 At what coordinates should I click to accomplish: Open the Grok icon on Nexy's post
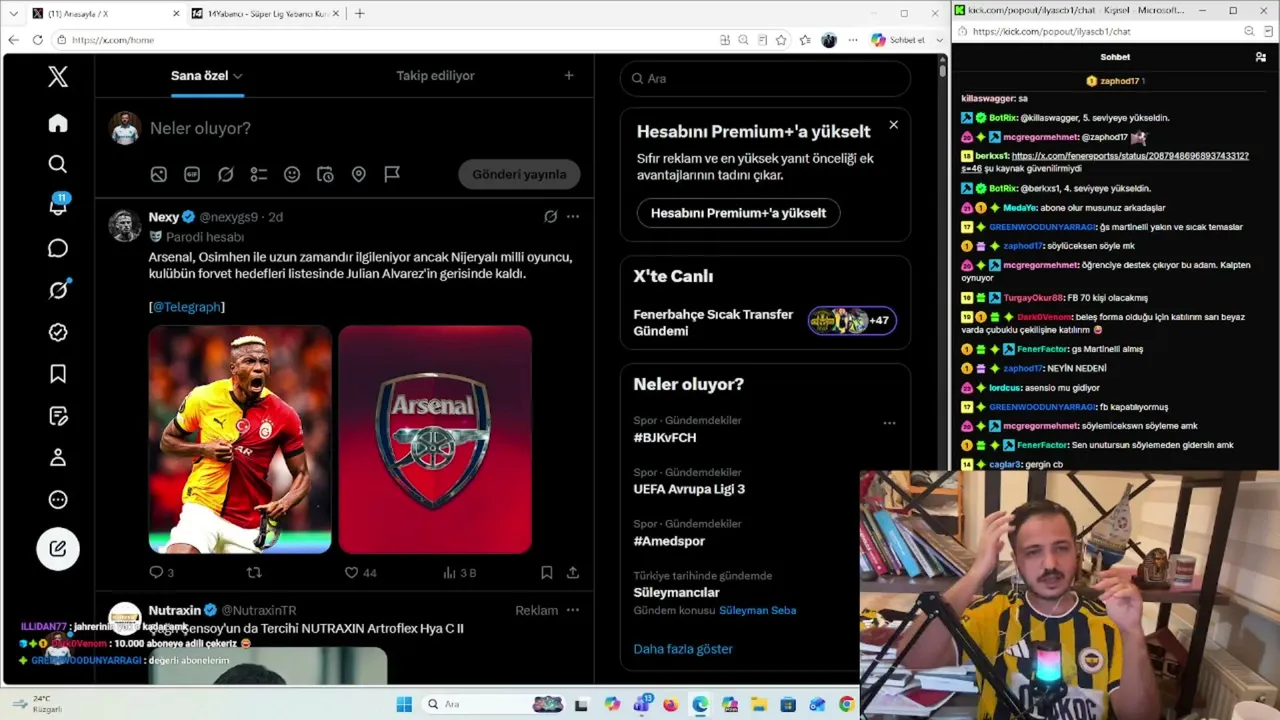click(x=550, y=216)
